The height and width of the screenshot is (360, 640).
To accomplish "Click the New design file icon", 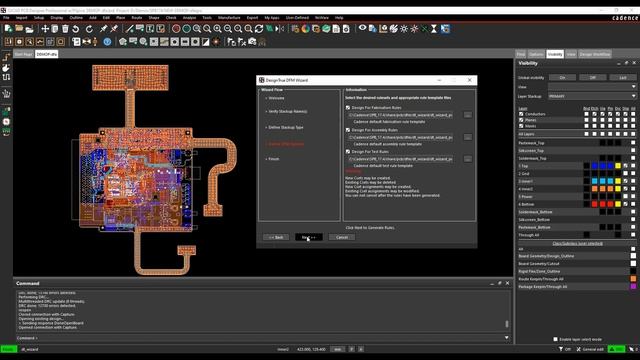I will 8,29.
